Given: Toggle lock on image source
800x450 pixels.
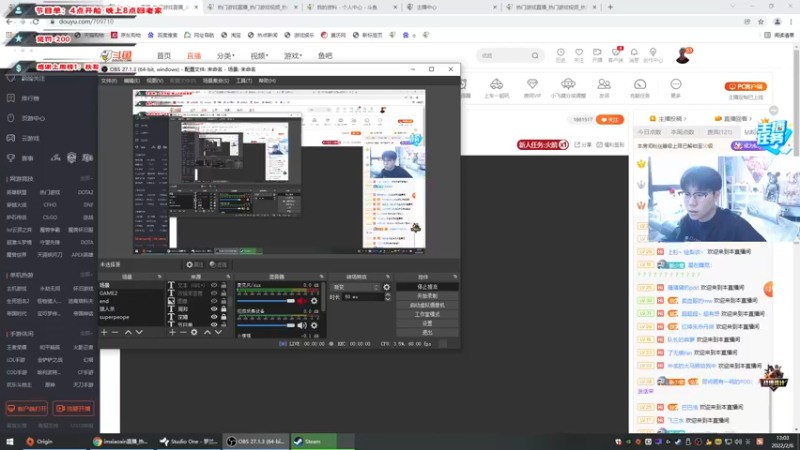Looking at the screenshot, I should coord(223,301).
